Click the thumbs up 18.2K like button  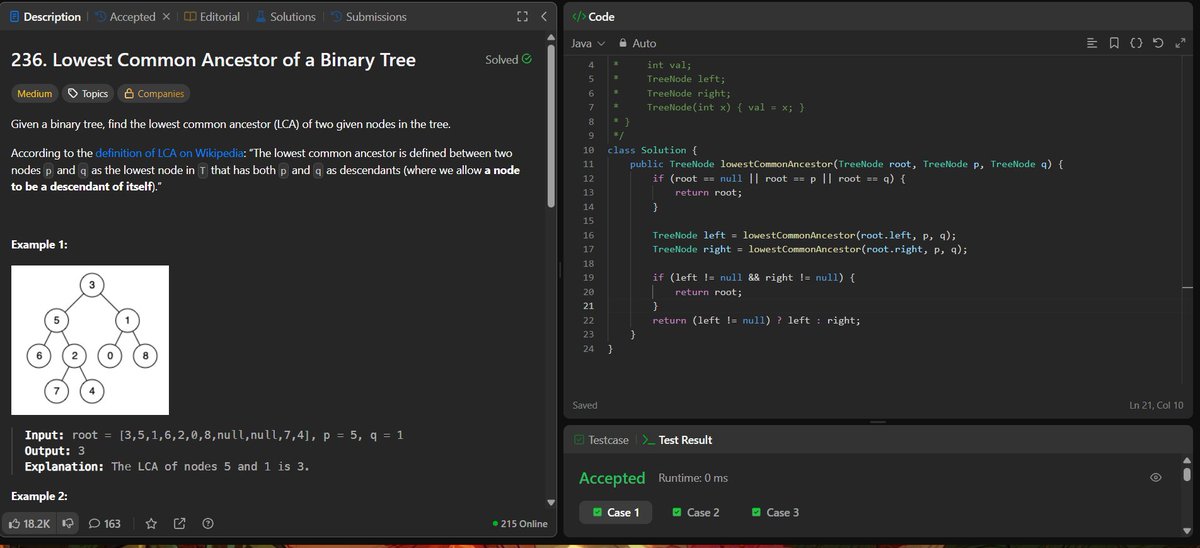(29, 523)
